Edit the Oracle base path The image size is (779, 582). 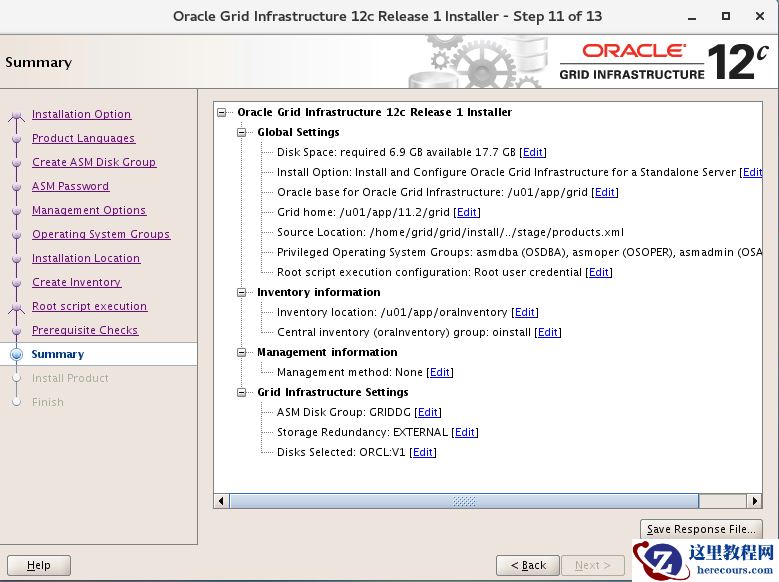[605, 192]
